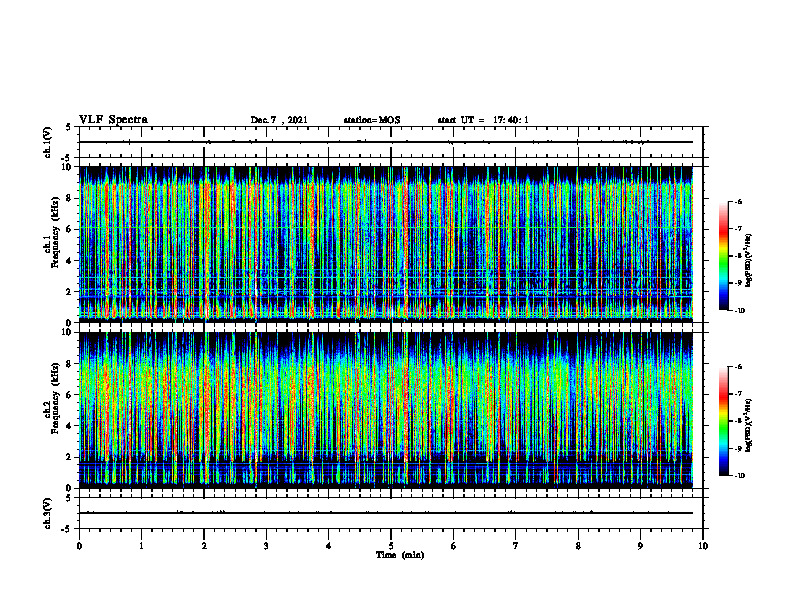This screenshot has height=612, width=792.
Task: Click time axis tick label "1"
Action: [141, 546]
